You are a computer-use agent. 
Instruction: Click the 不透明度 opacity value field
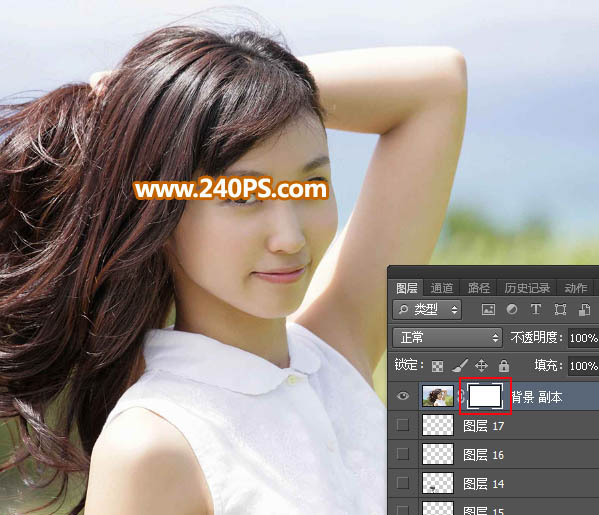583,338
